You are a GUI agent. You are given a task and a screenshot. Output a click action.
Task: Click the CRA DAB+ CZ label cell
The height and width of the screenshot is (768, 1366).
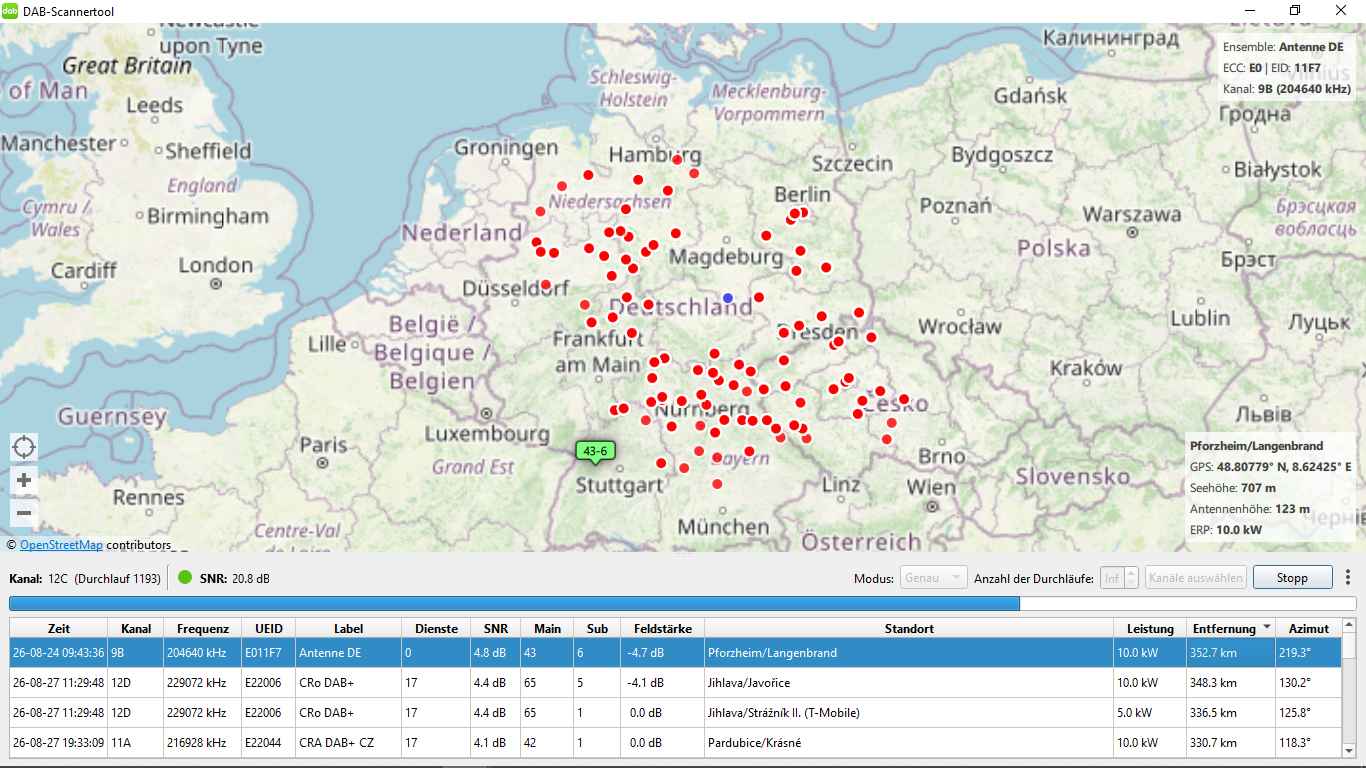click(x=349, y=743)
